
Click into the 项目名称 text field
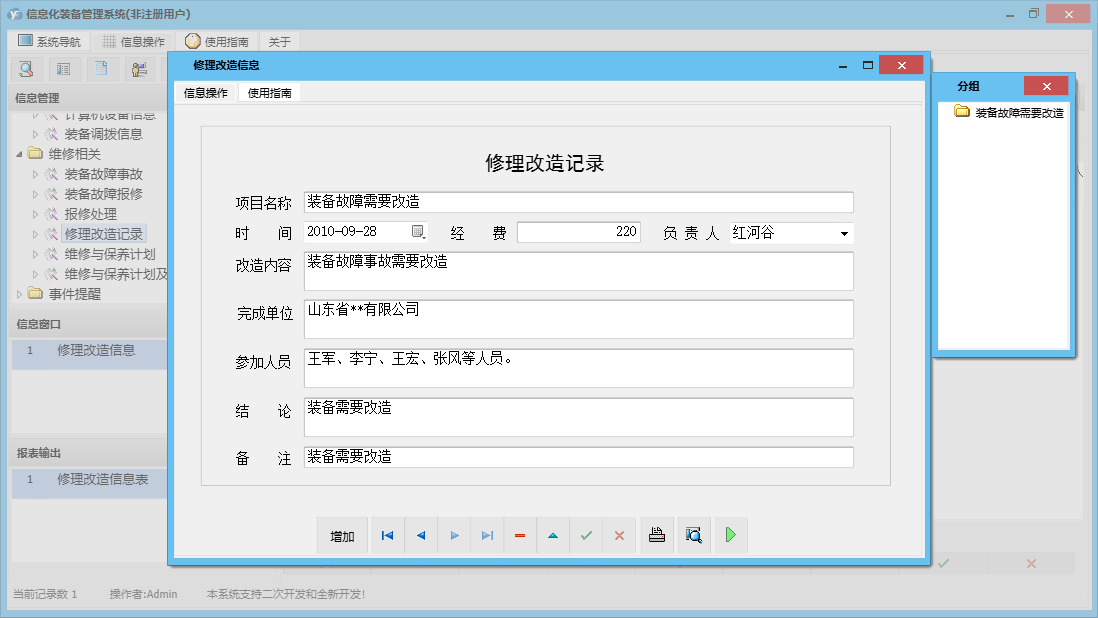[x=578, y=203]
